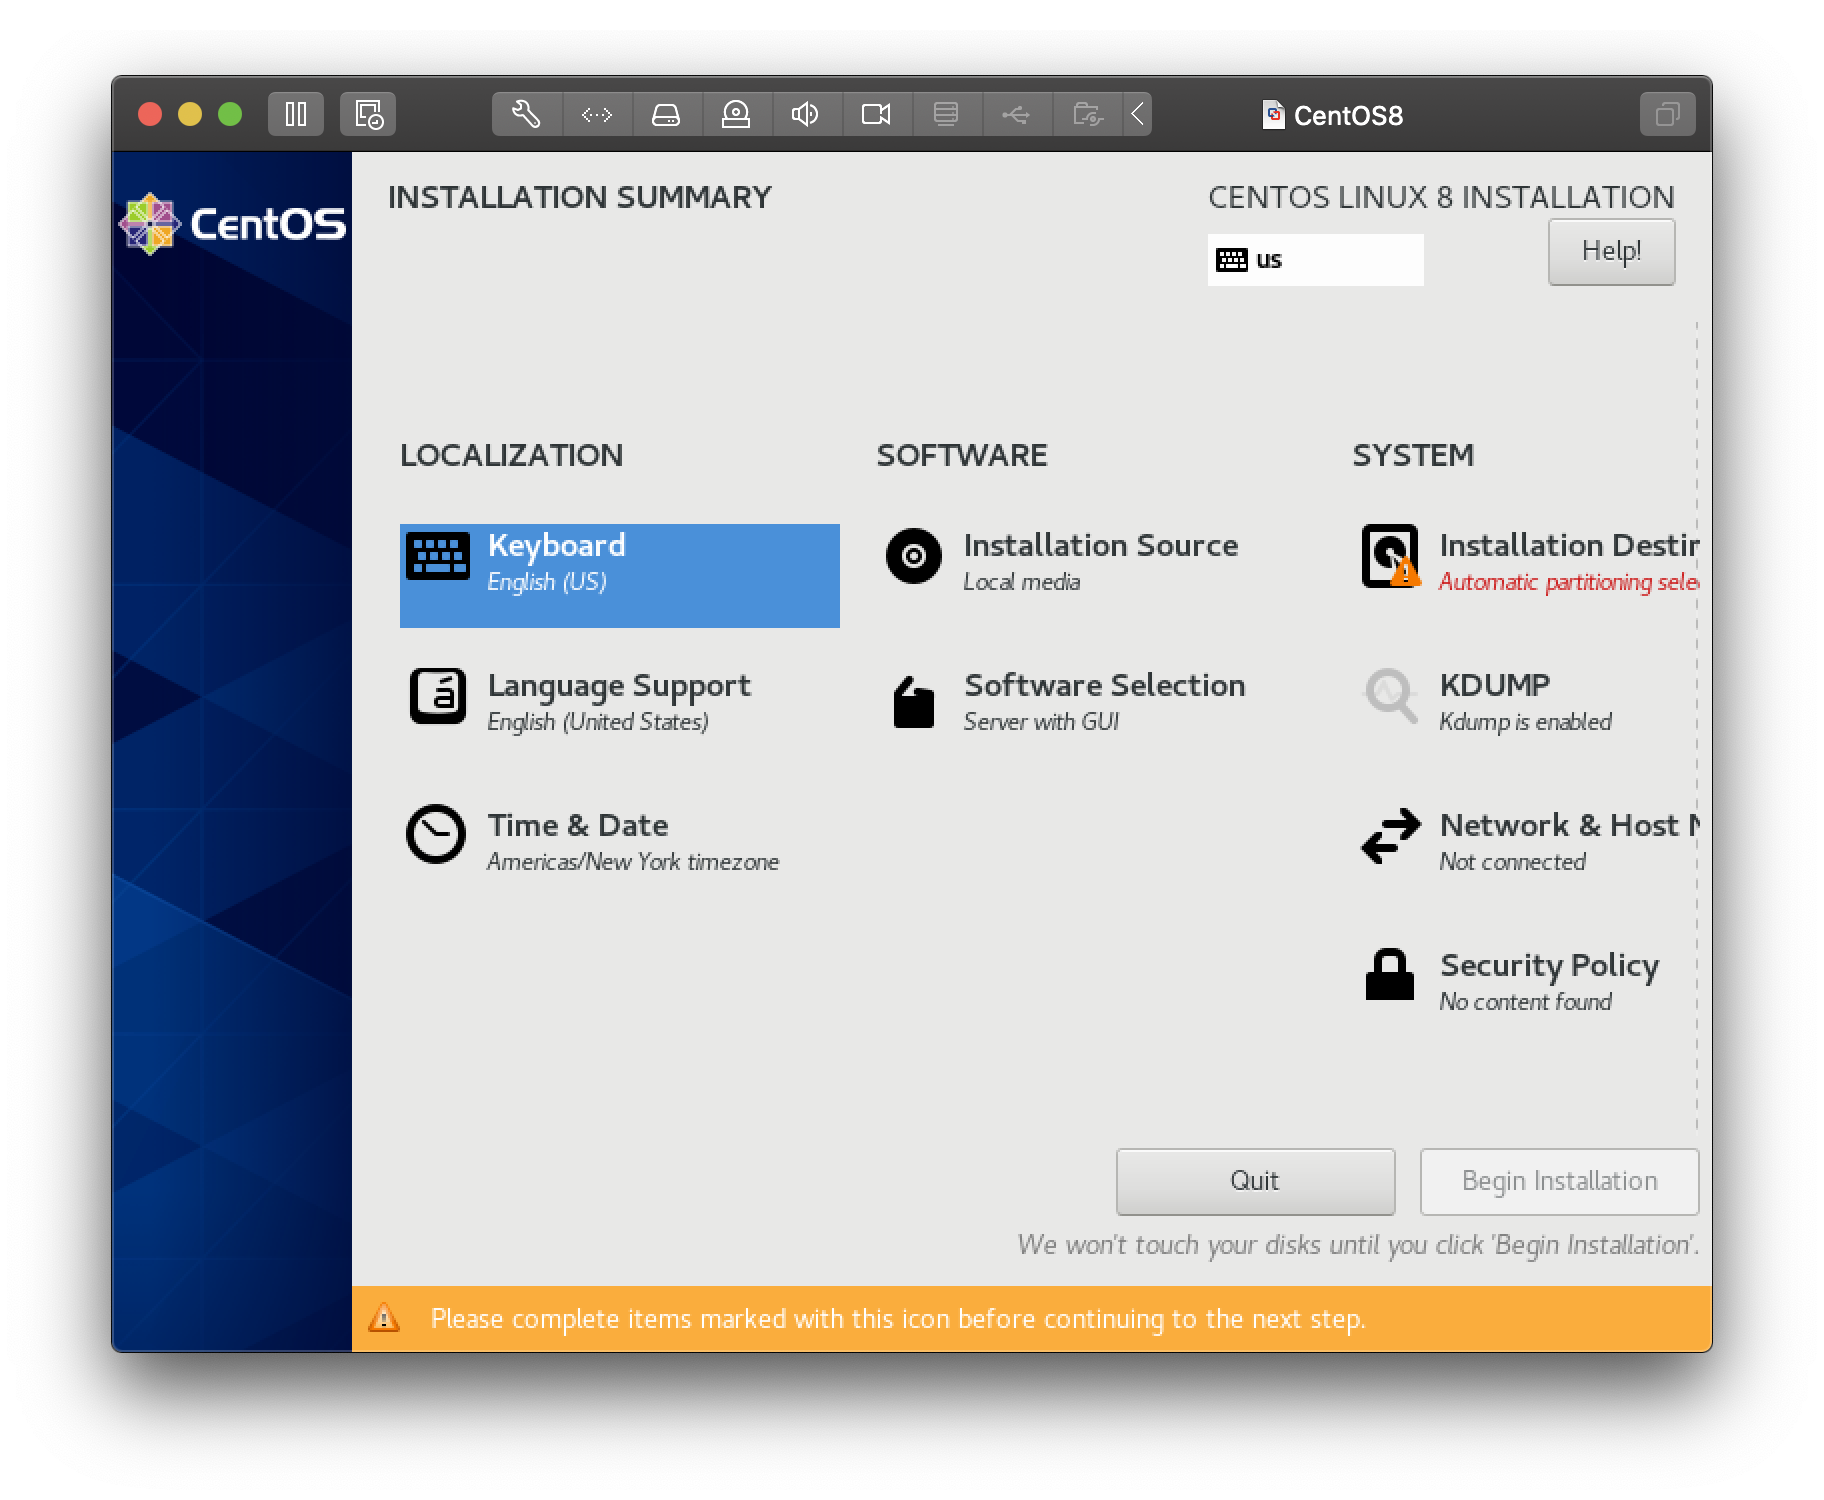
Task: Click the Software Selection package icon
Action: coord(913,702)
